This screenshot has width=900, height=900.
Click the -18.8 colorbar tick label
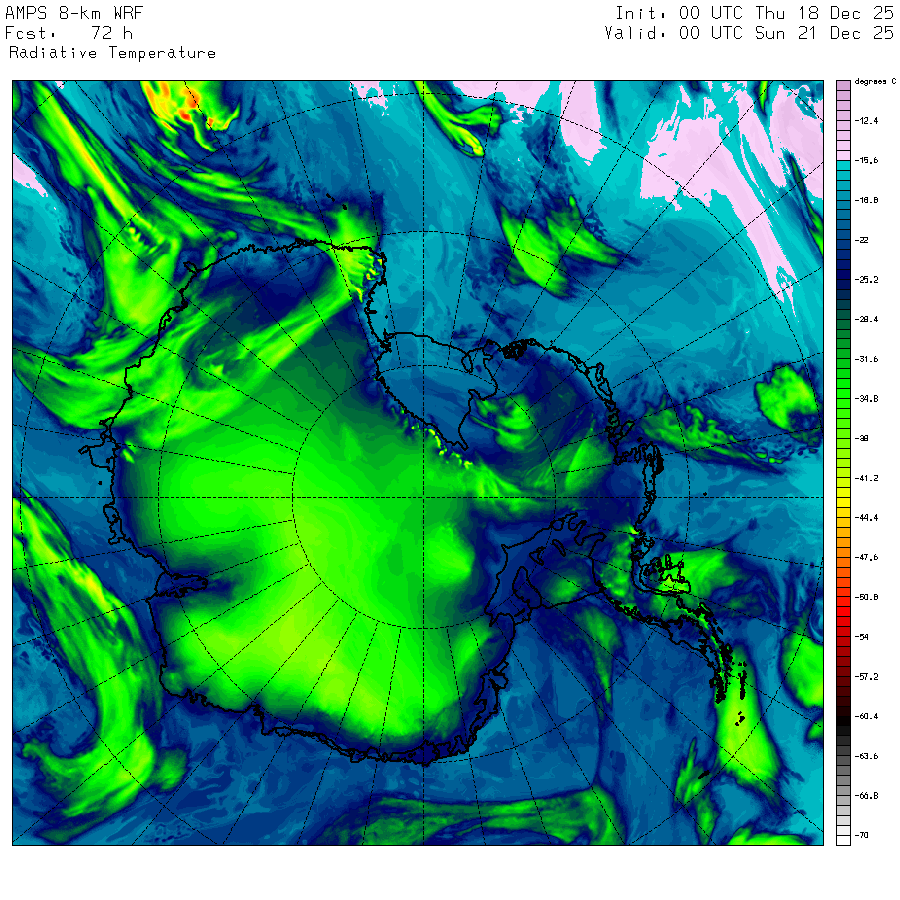866,200
